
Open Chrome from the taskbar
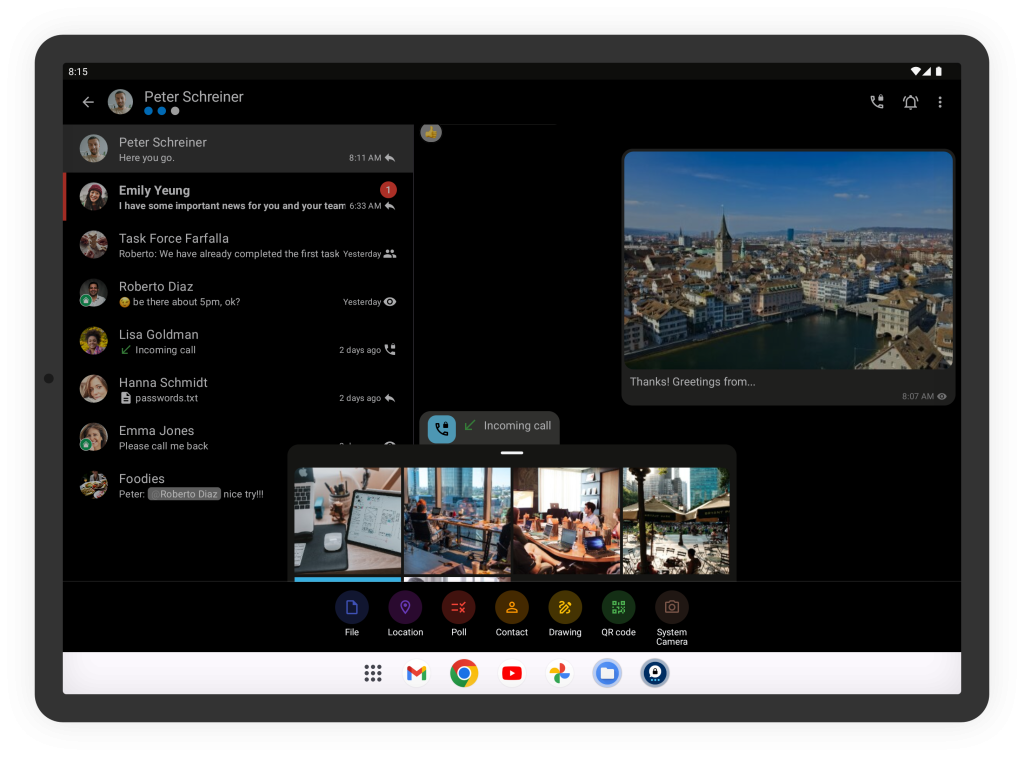463,673
